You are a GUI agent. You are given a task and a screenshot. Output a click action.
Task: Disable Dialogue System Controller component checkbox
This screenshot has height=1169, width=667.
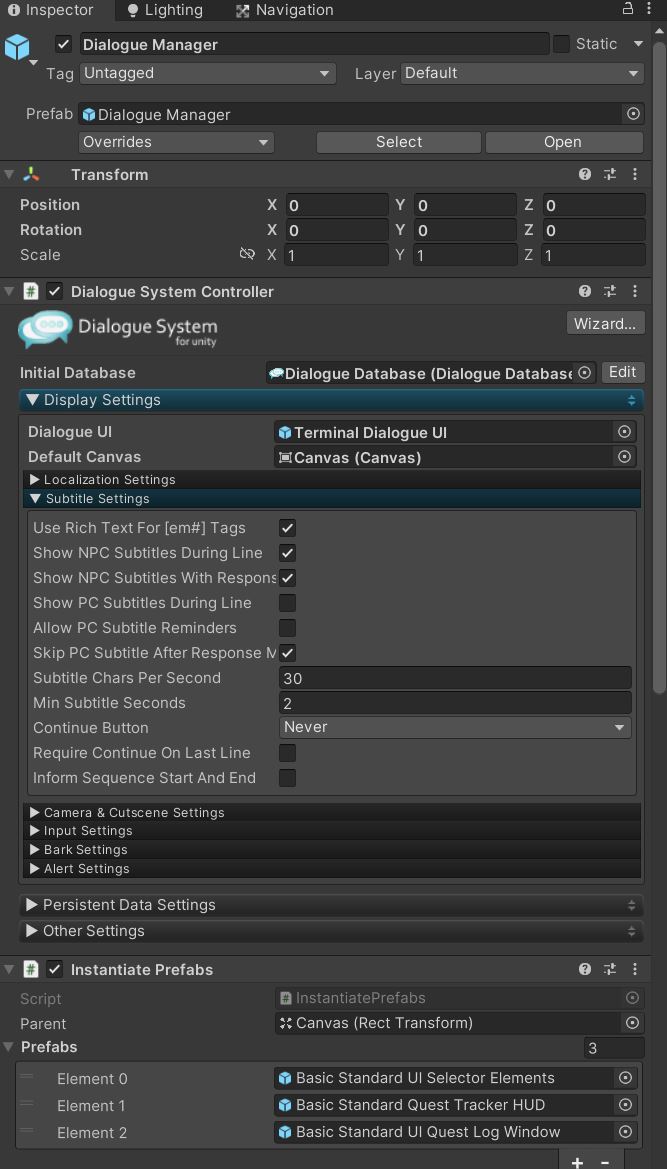(54, 292)
